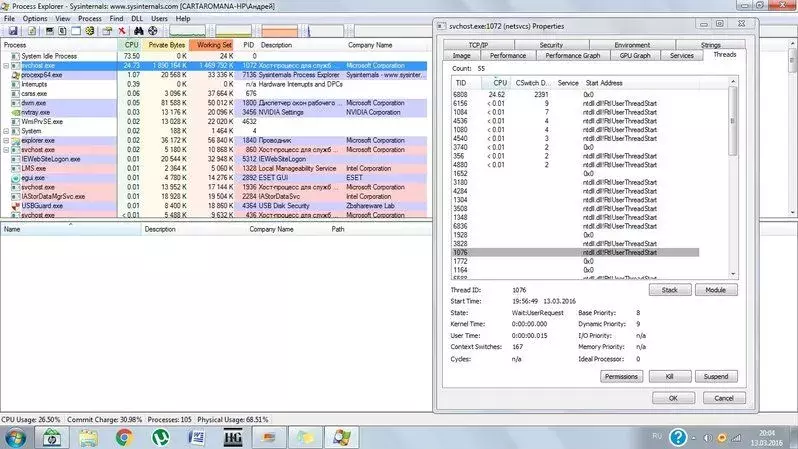
Task: Confirm the dialog with OK
Action: (673, 398)
